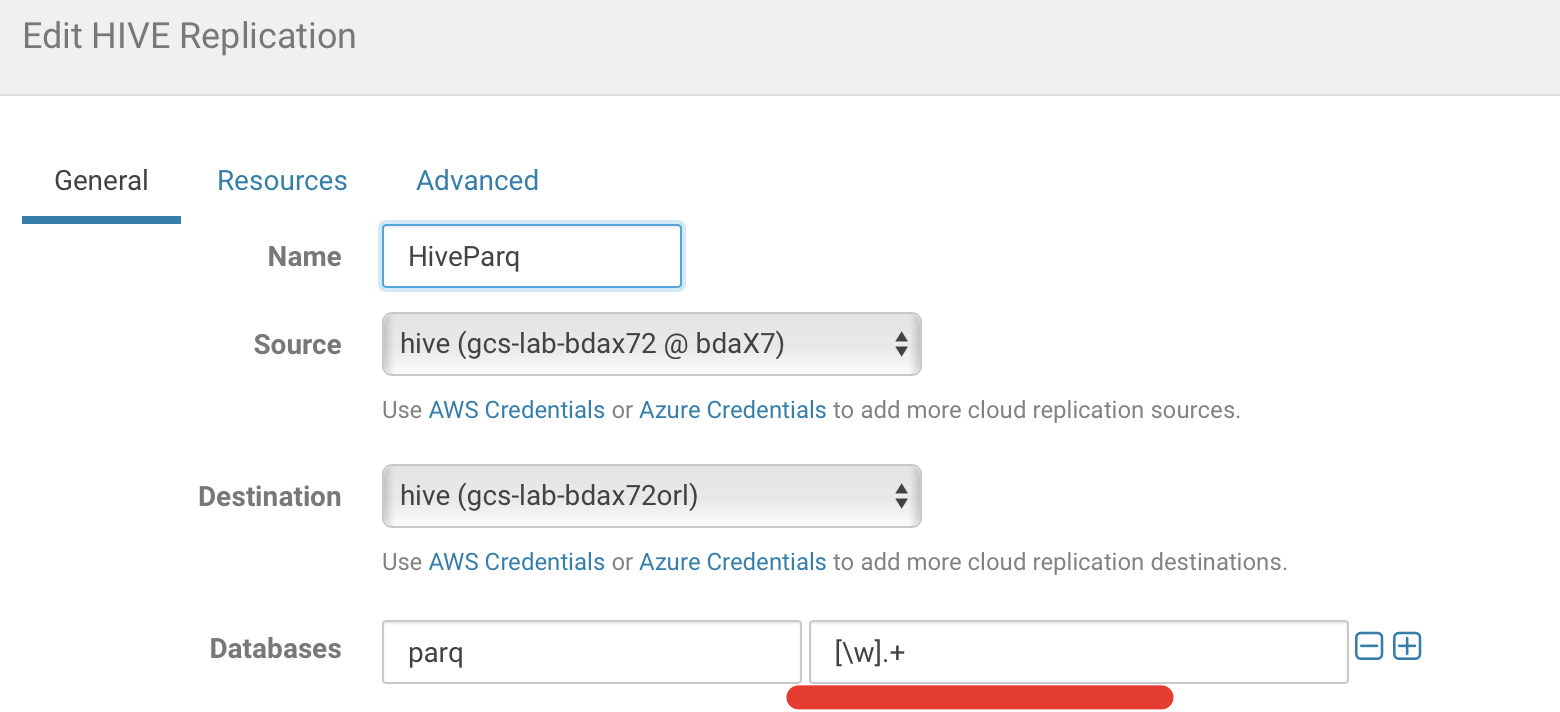
Task: Open Azure Credentials link under Destination
Action: 732,562
